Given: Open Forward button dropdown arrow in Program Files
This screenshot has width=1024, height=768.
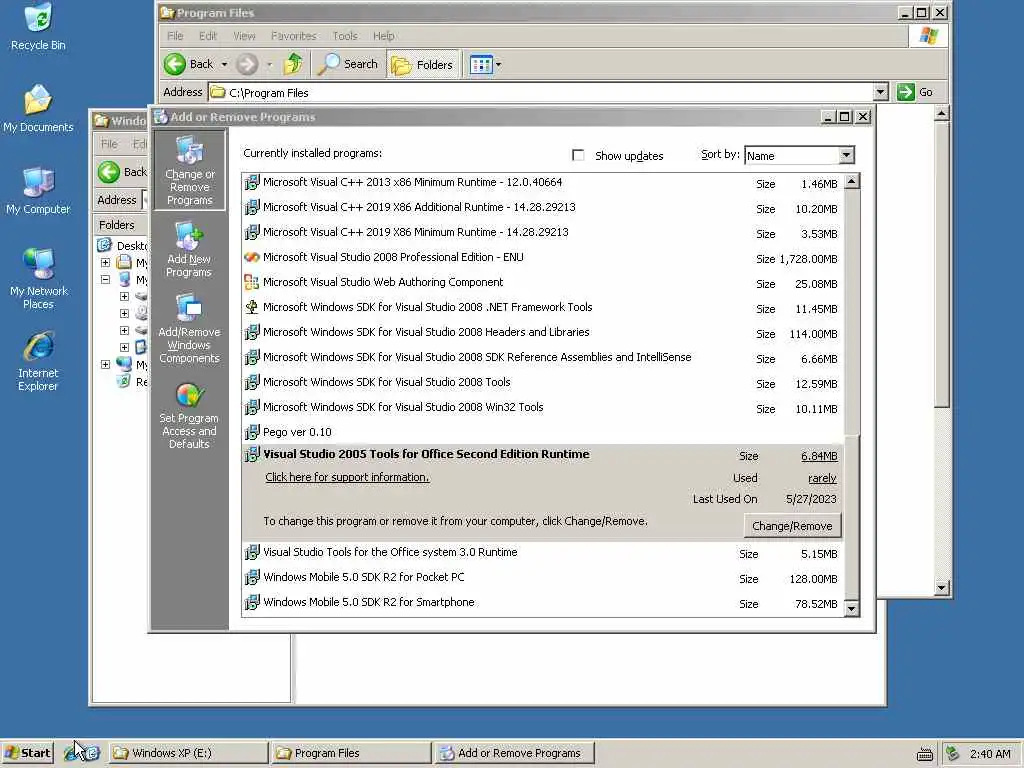Looking at the screenshot, I should 269,64.
